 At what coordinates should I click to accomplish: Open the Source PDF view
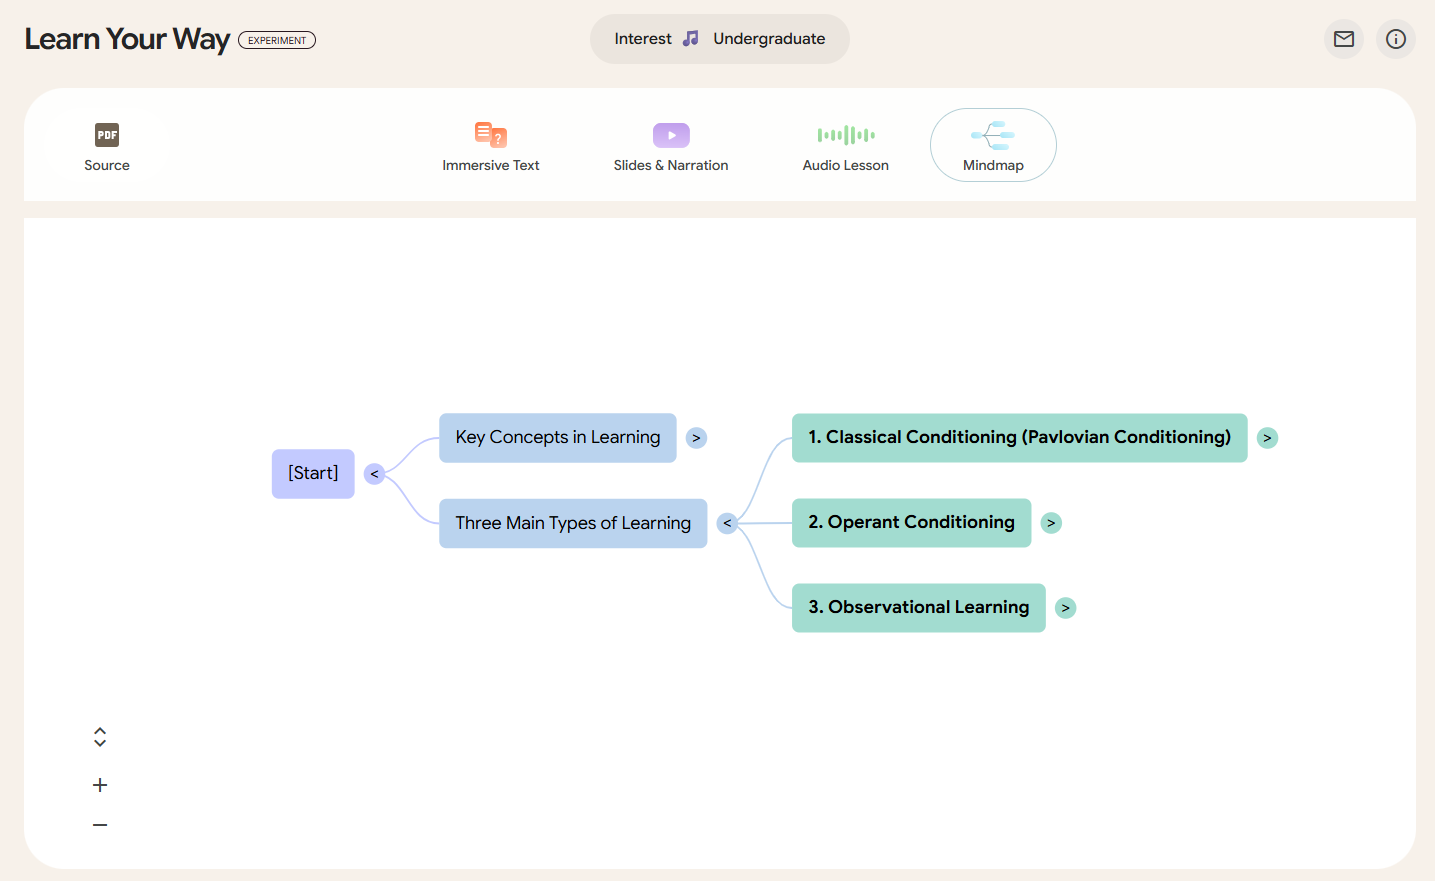[106, 145]
